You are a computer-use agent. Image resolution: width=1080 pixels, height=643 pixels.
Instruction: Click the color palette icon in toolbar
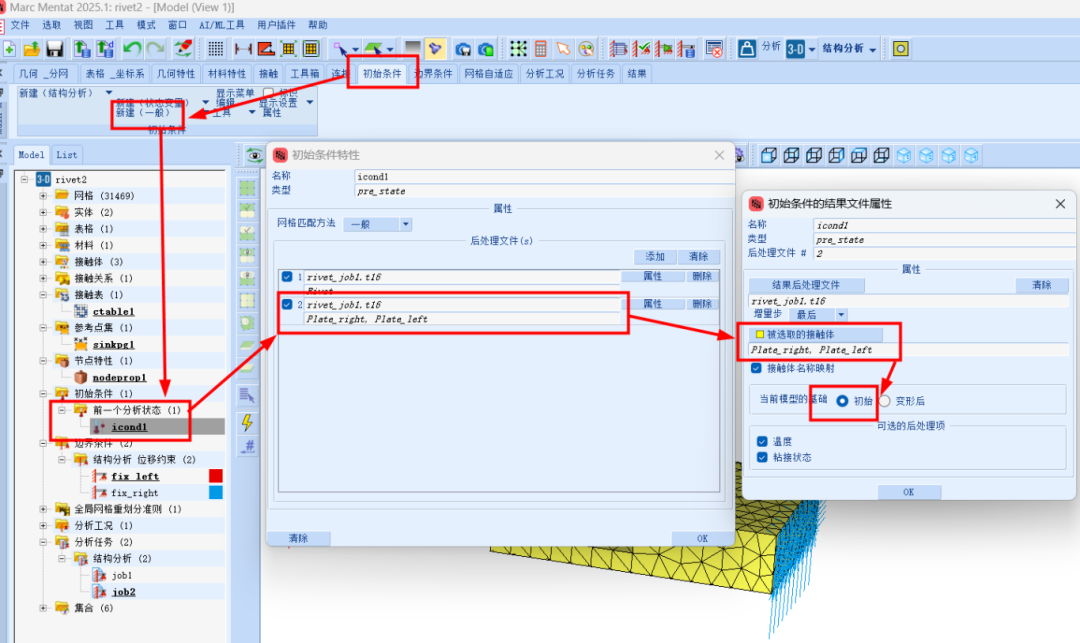[586, 48]
